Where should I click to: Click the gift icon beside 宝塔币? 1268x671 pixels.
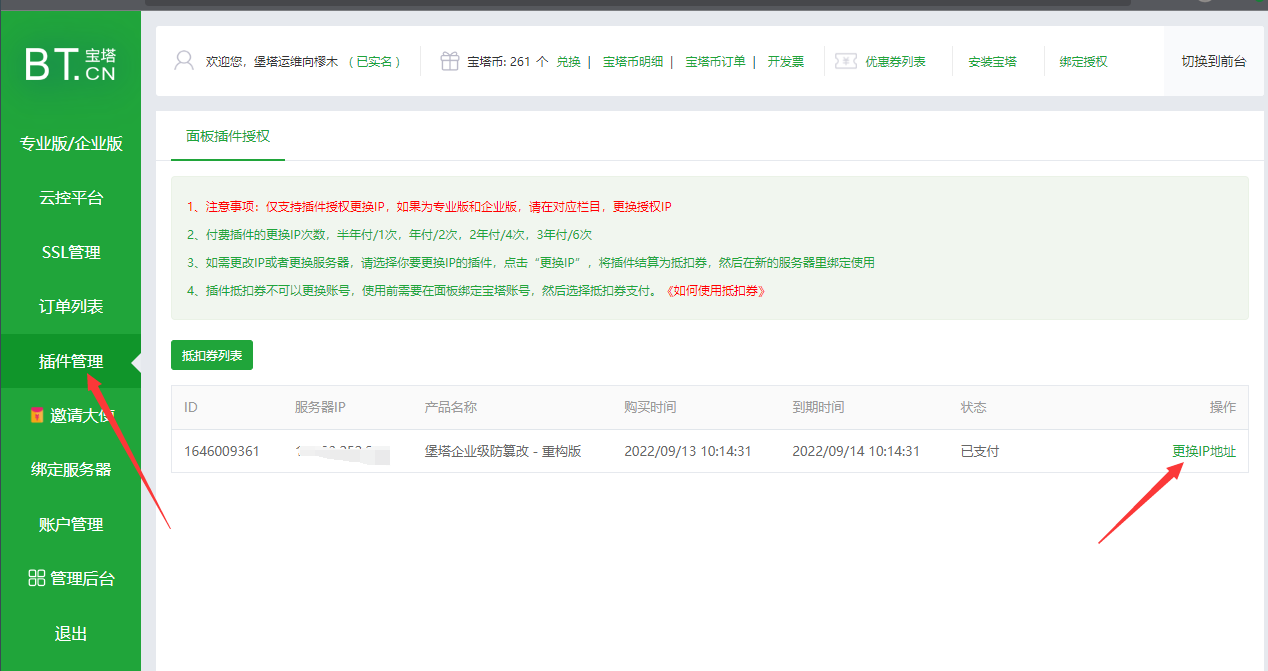[x=450, y=61]
